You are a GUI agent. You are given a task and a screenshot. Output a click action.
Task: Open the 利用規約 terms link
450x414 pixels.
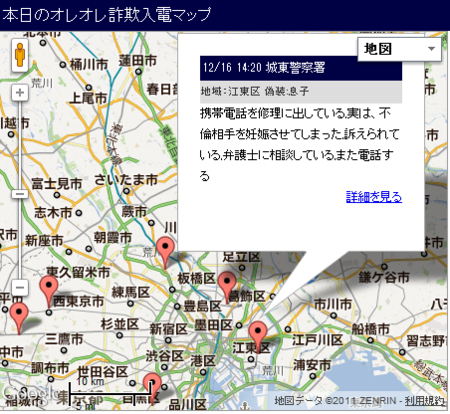[424, 400]
